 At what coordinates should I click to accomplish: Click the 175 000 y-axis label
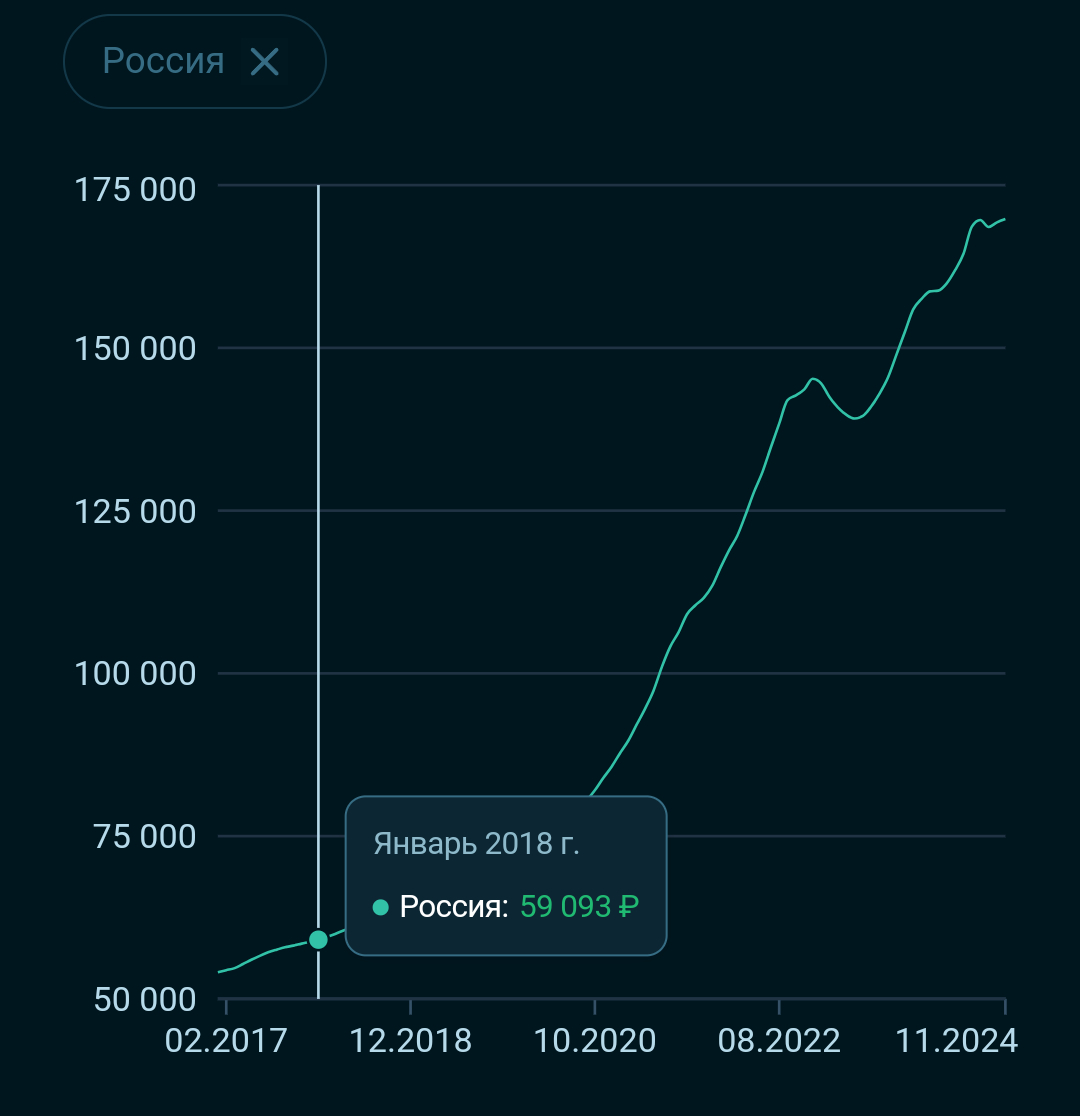(135, 188)
